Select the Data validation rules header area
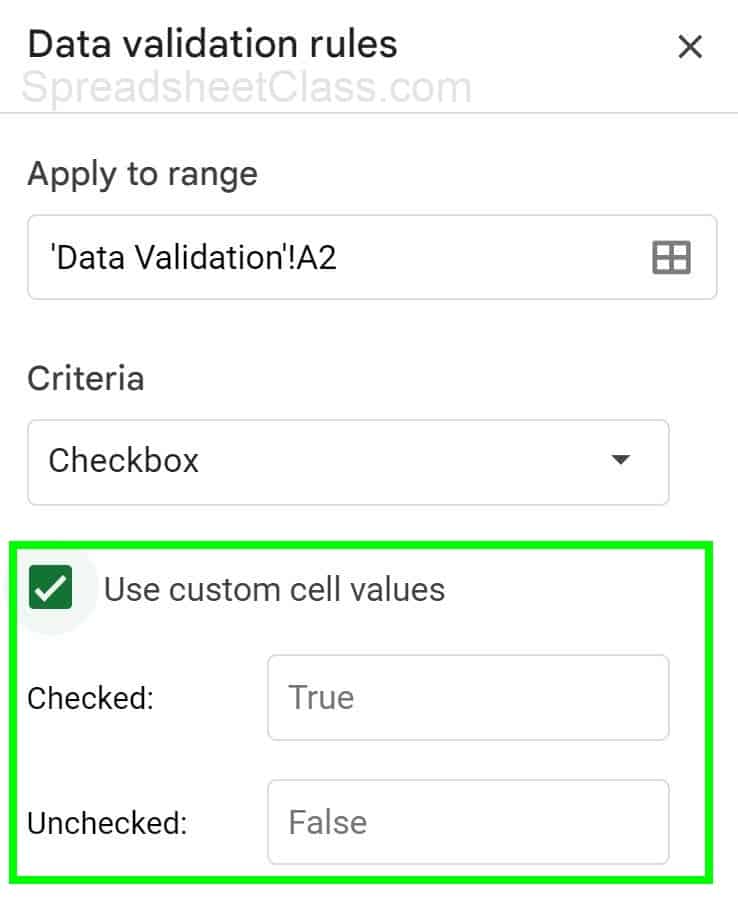Screen dimensions: 738x900 [212, 44]
